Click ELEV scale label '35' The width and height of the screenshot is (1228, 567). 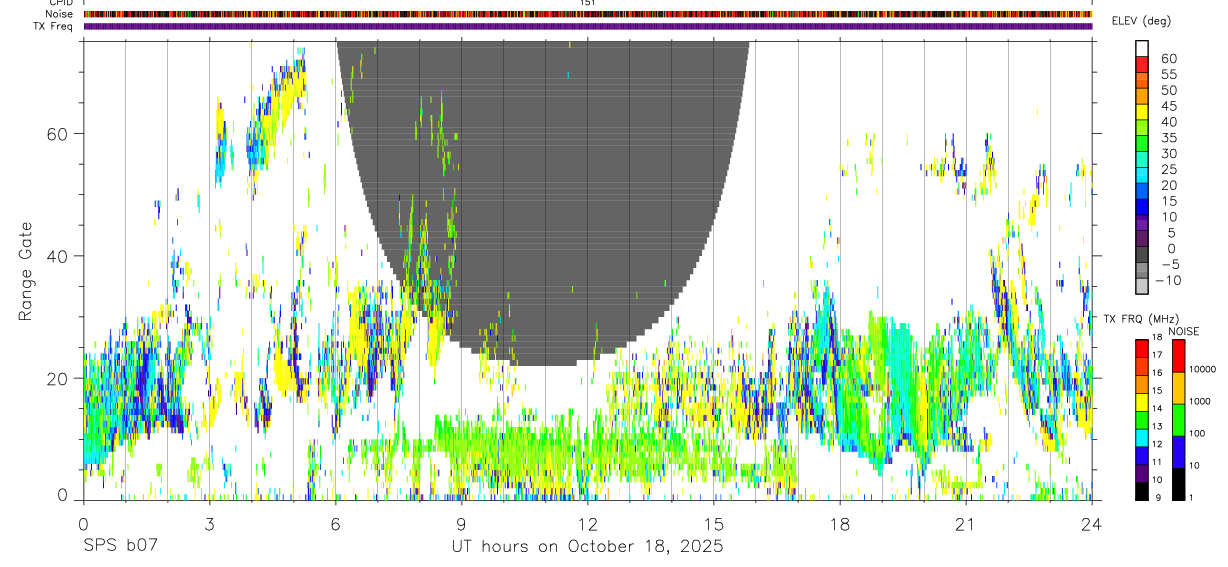tap(1169, 138)
